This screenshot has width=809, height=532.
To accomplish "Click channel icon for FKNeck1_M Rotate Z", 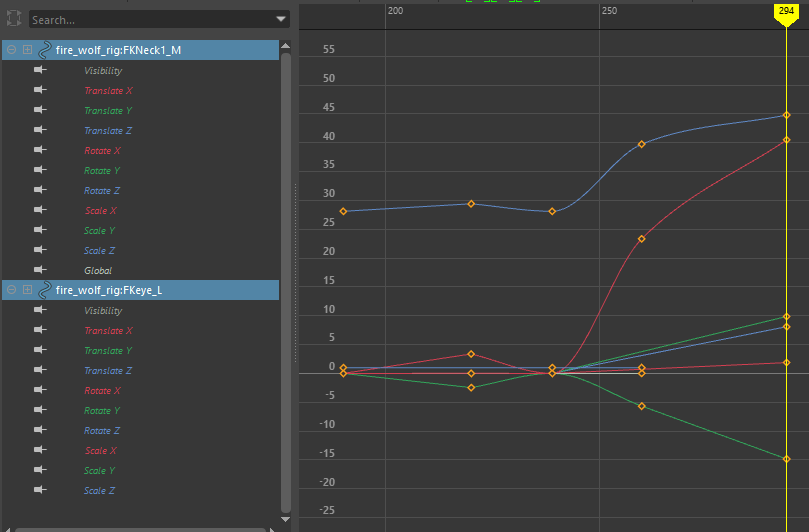I will (x=40, y=190).
